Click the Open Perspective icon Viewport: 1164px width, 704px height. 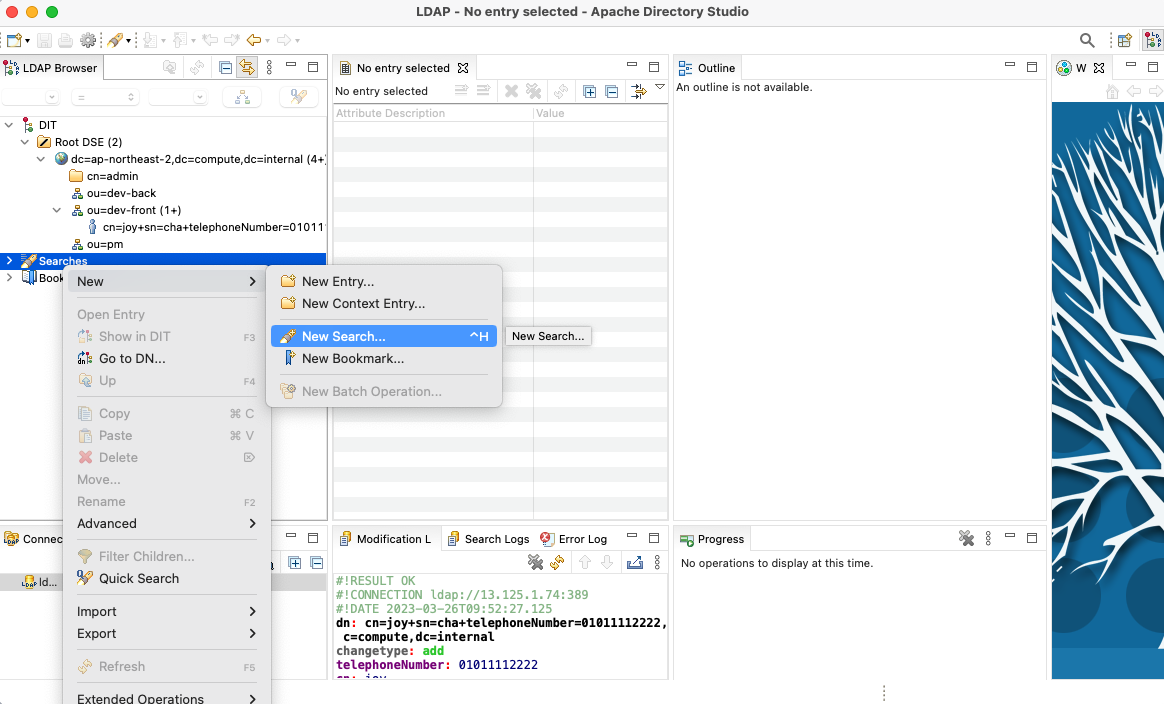[x=1125, y=40]
